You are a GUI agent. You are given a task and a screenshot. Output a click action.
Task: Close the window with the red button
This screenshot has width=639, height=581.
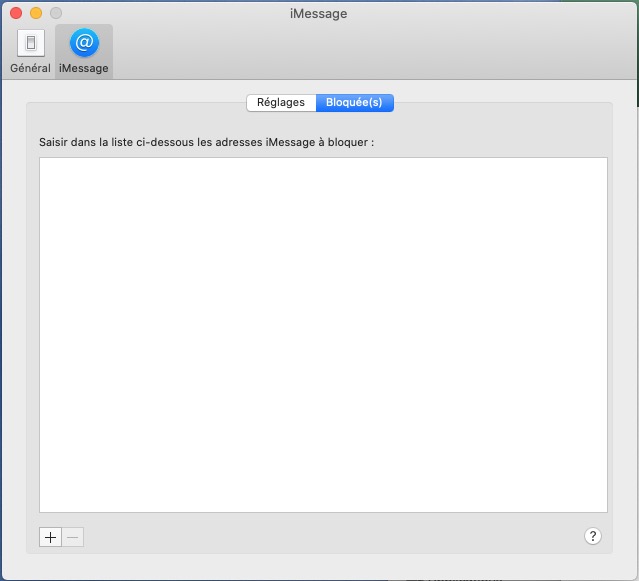pyautogui.click(x=16, y=13)
